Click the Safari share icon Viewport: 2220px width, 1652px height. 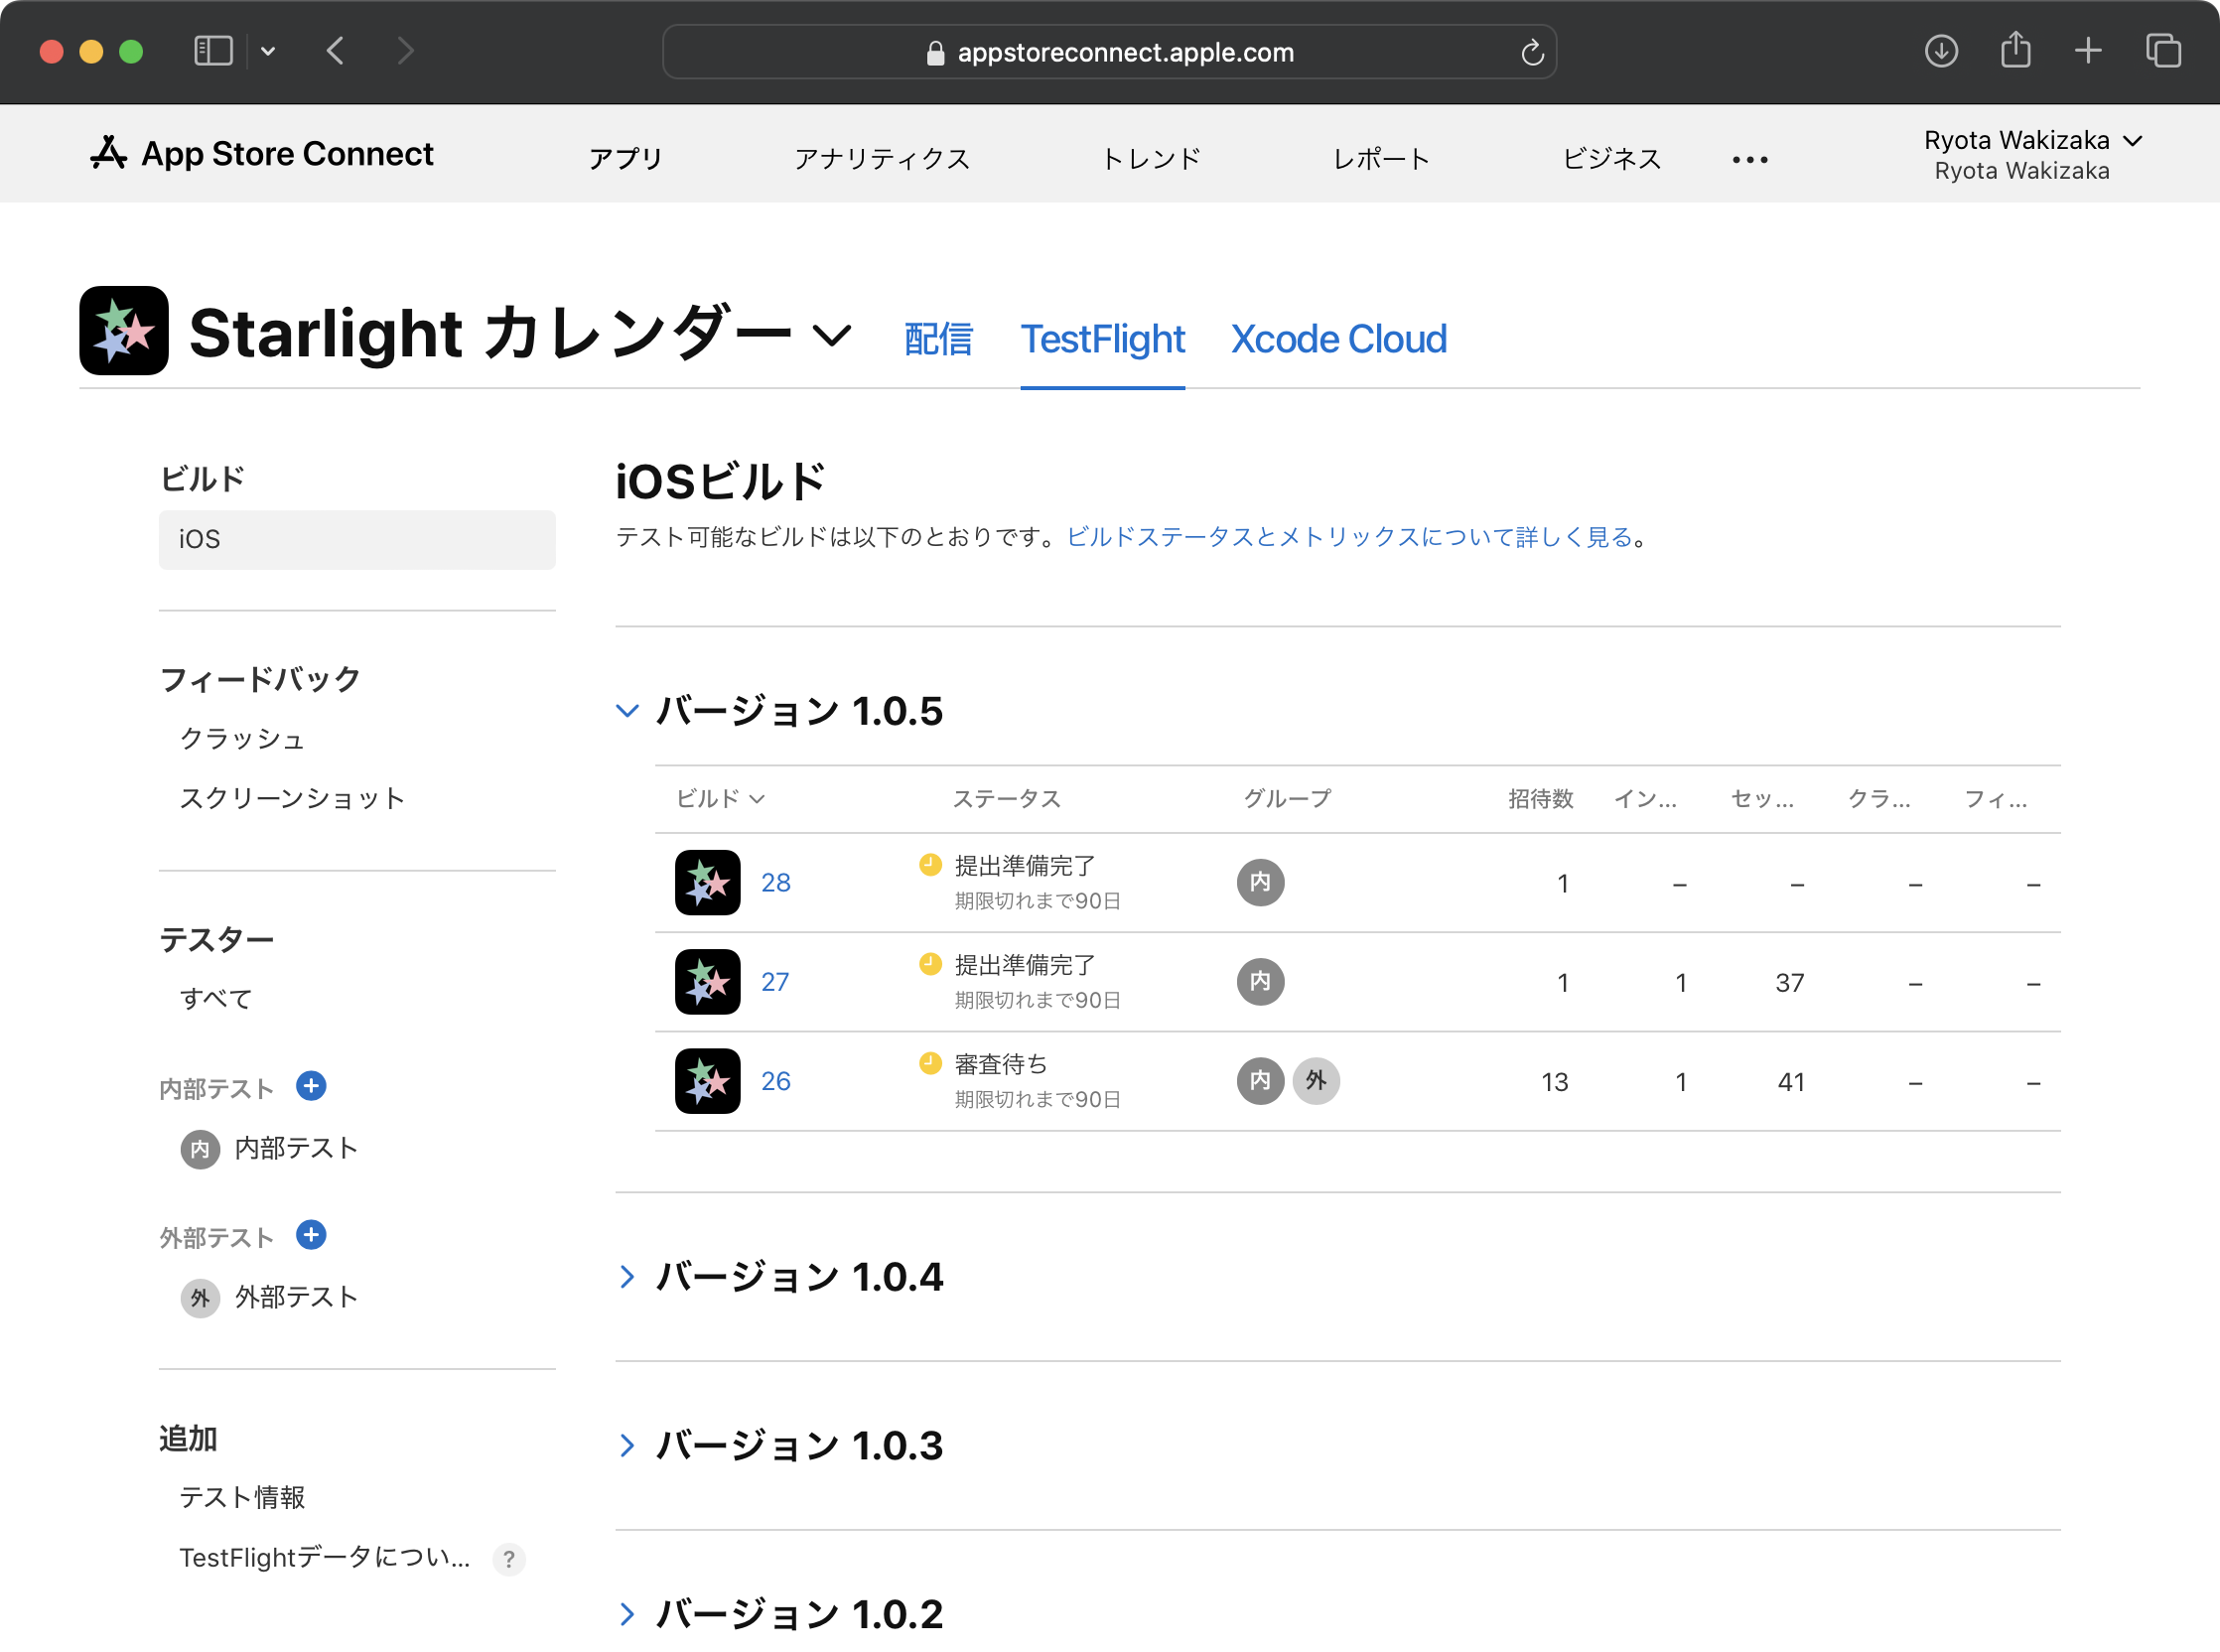coord(2015,51)
